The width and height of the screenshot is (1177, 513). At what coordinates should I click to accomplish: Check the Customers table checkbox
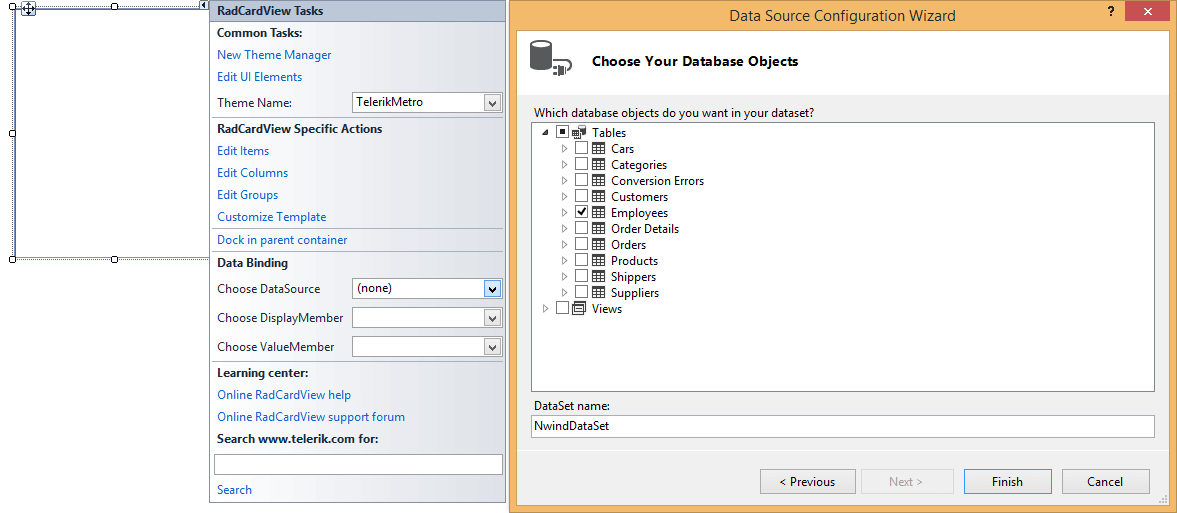pos(582,196)
